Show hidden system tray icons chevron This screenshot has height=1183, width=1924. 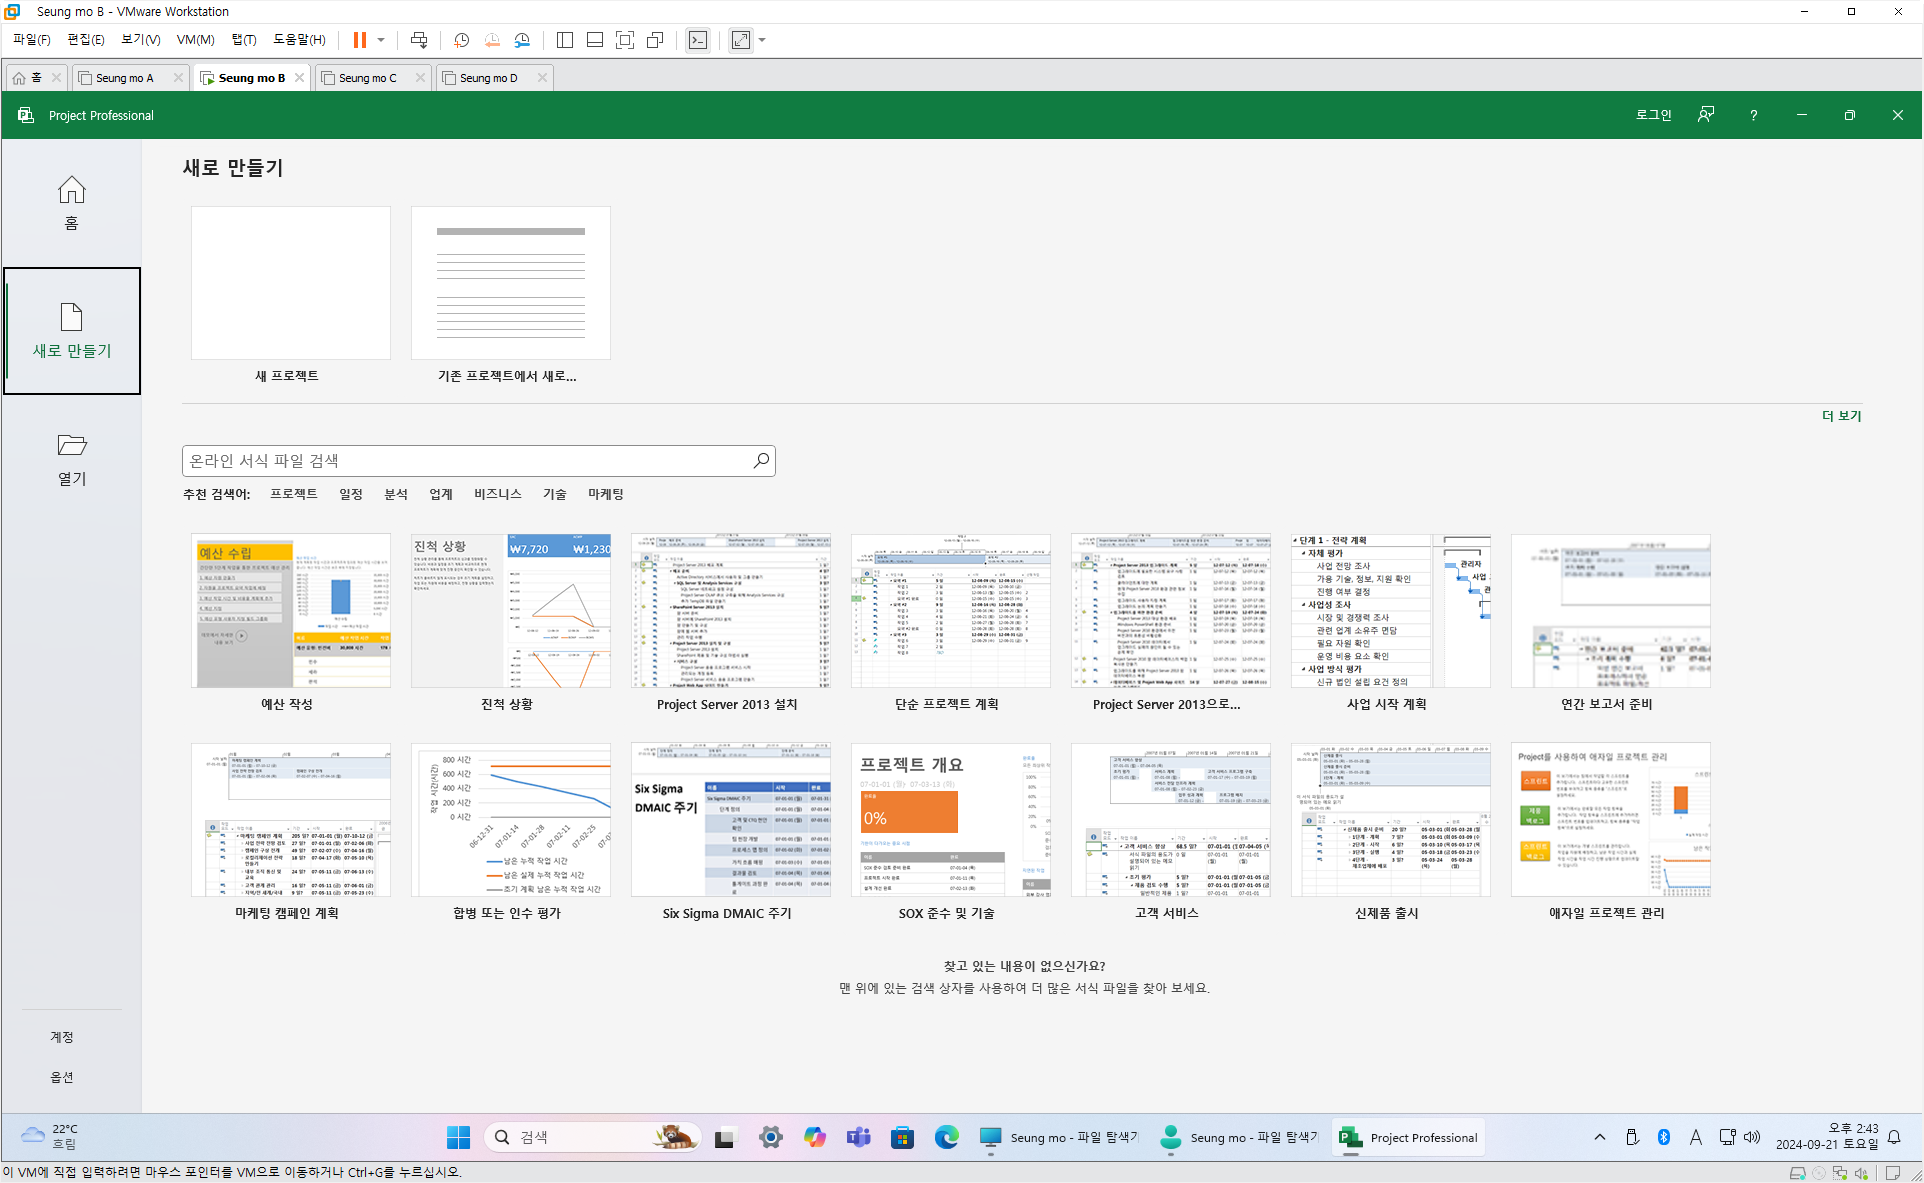pyautogui.click(x=1600, y=1137)
